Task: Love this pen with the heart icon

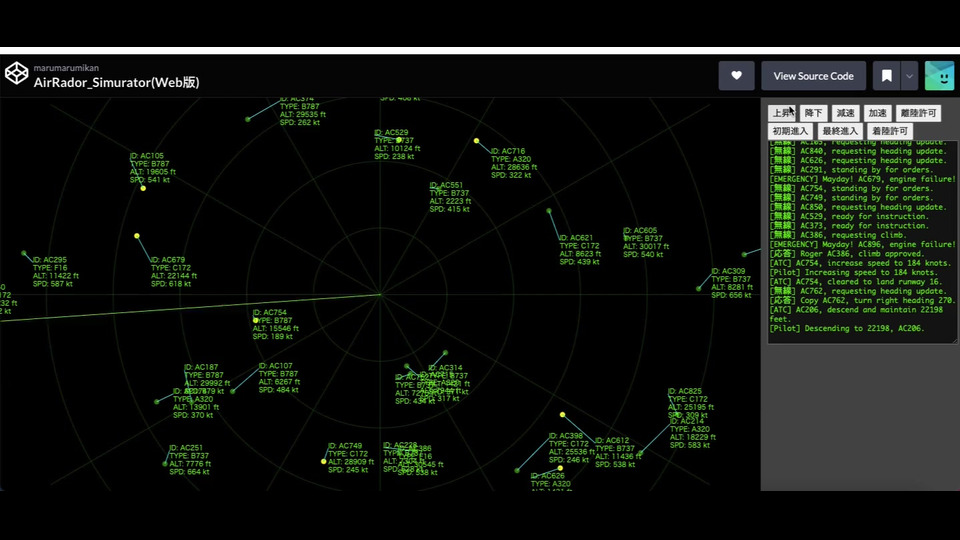Action: pos(737,76)
